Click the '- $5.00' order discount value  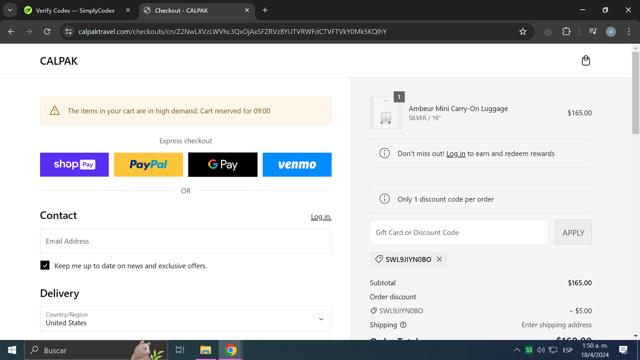pyautogui.click(x=580, y=311)
